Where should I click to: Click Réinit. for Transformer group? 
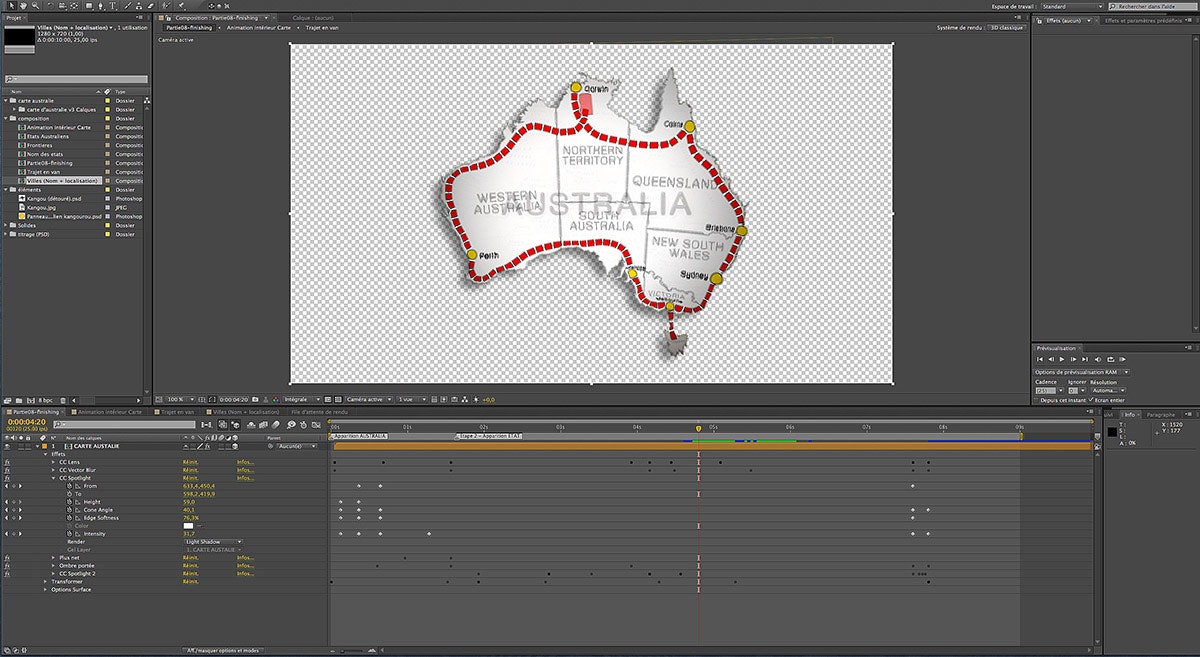point(190,581)
